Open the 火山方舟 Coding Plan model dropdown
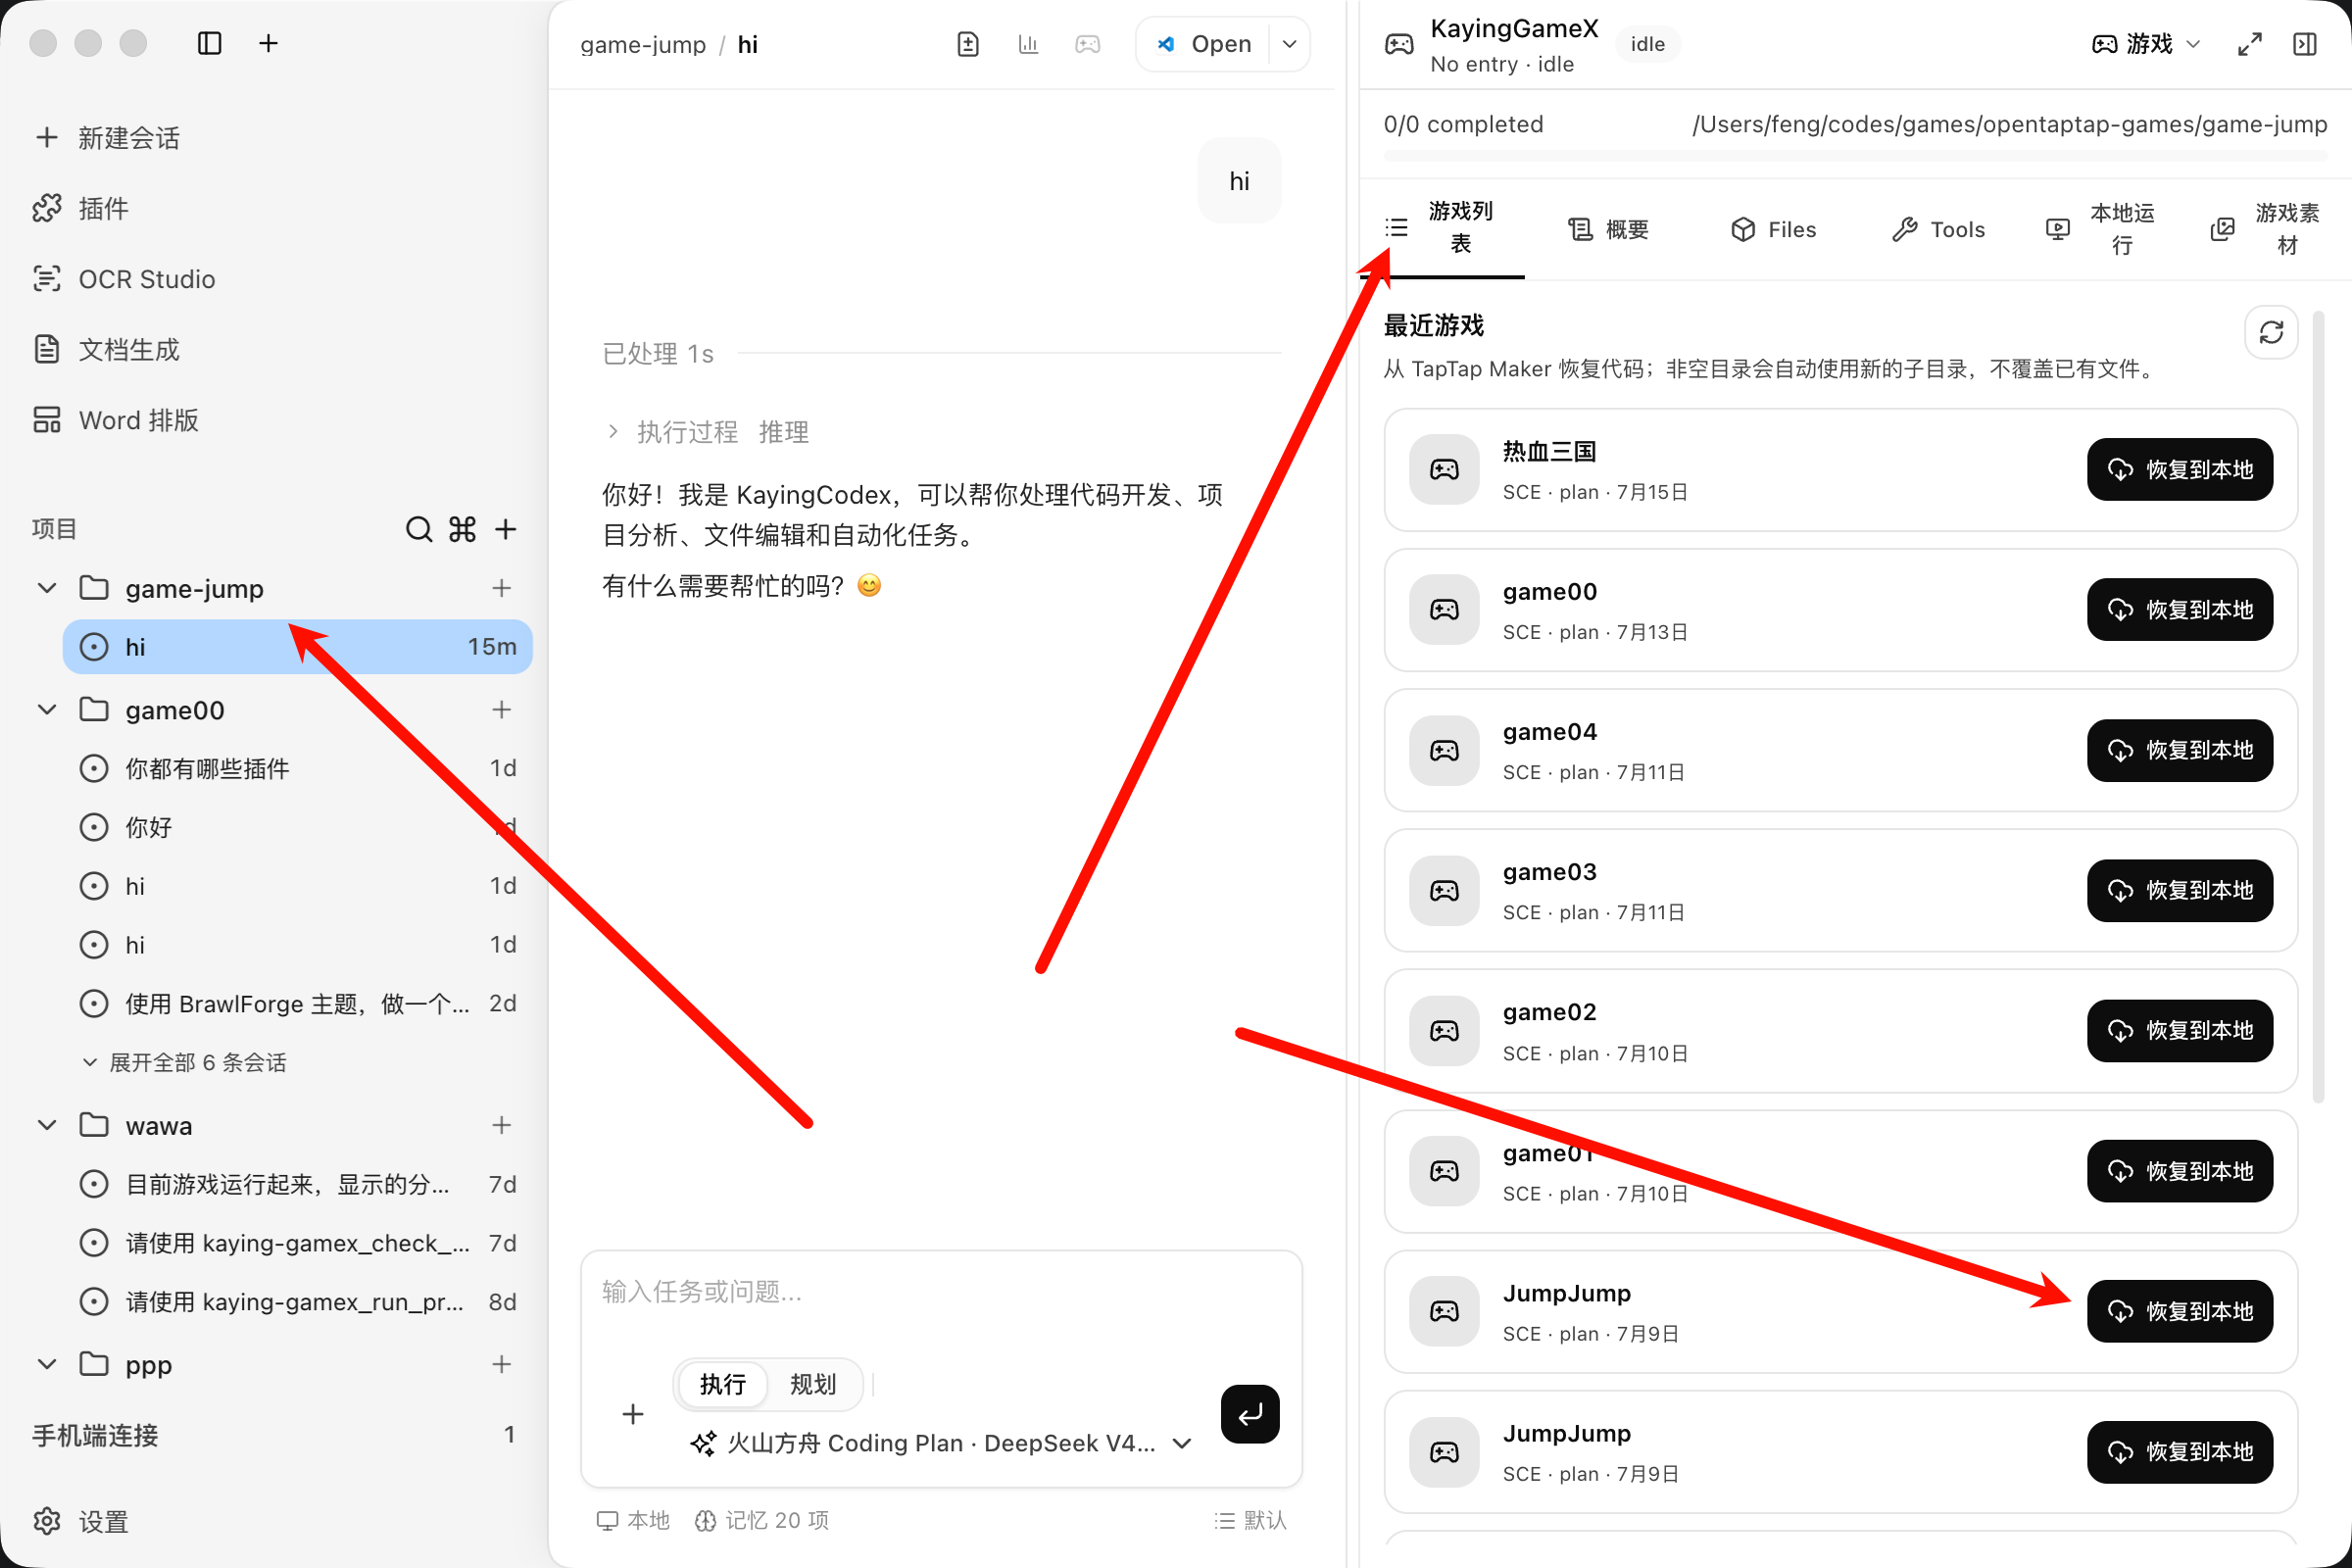This screenshot has height=1568, width=2352. [x=940, y=1443]
